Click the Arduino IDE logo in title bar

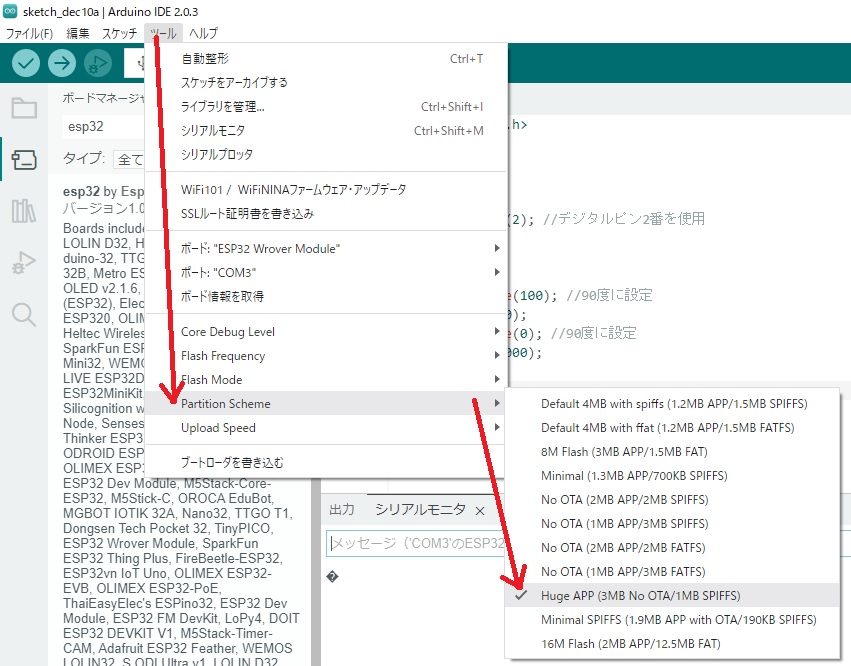[10, 11]
